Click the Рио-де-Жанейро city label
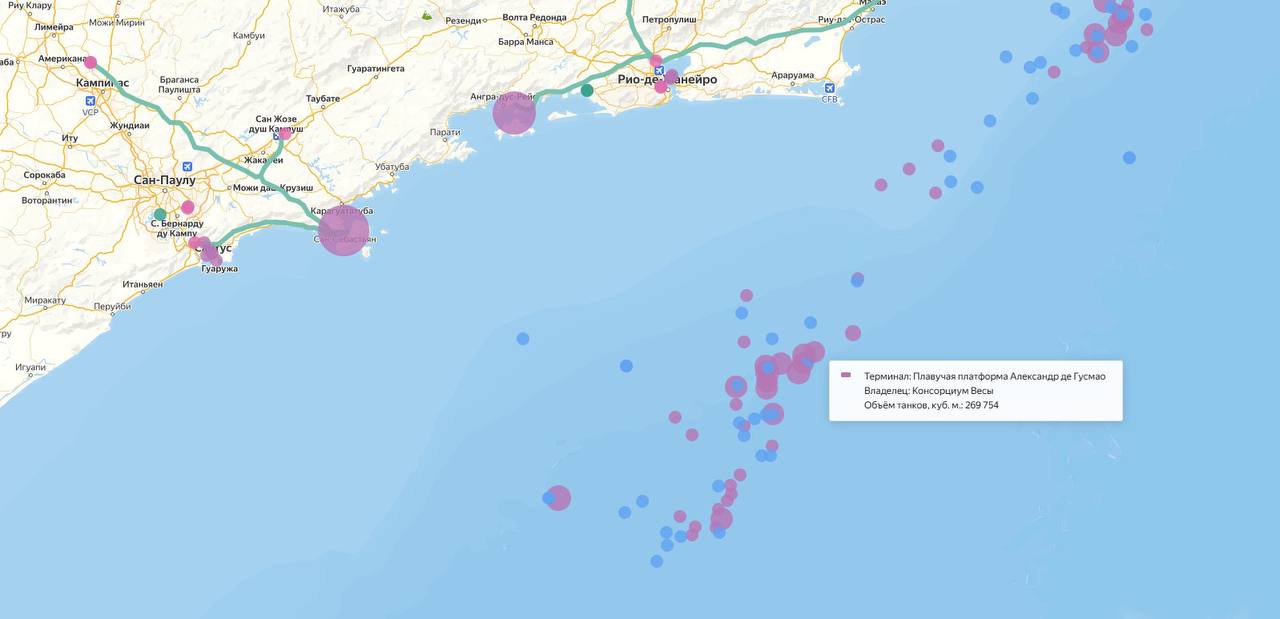1280x619 pixels. click(x=667, y=80)
